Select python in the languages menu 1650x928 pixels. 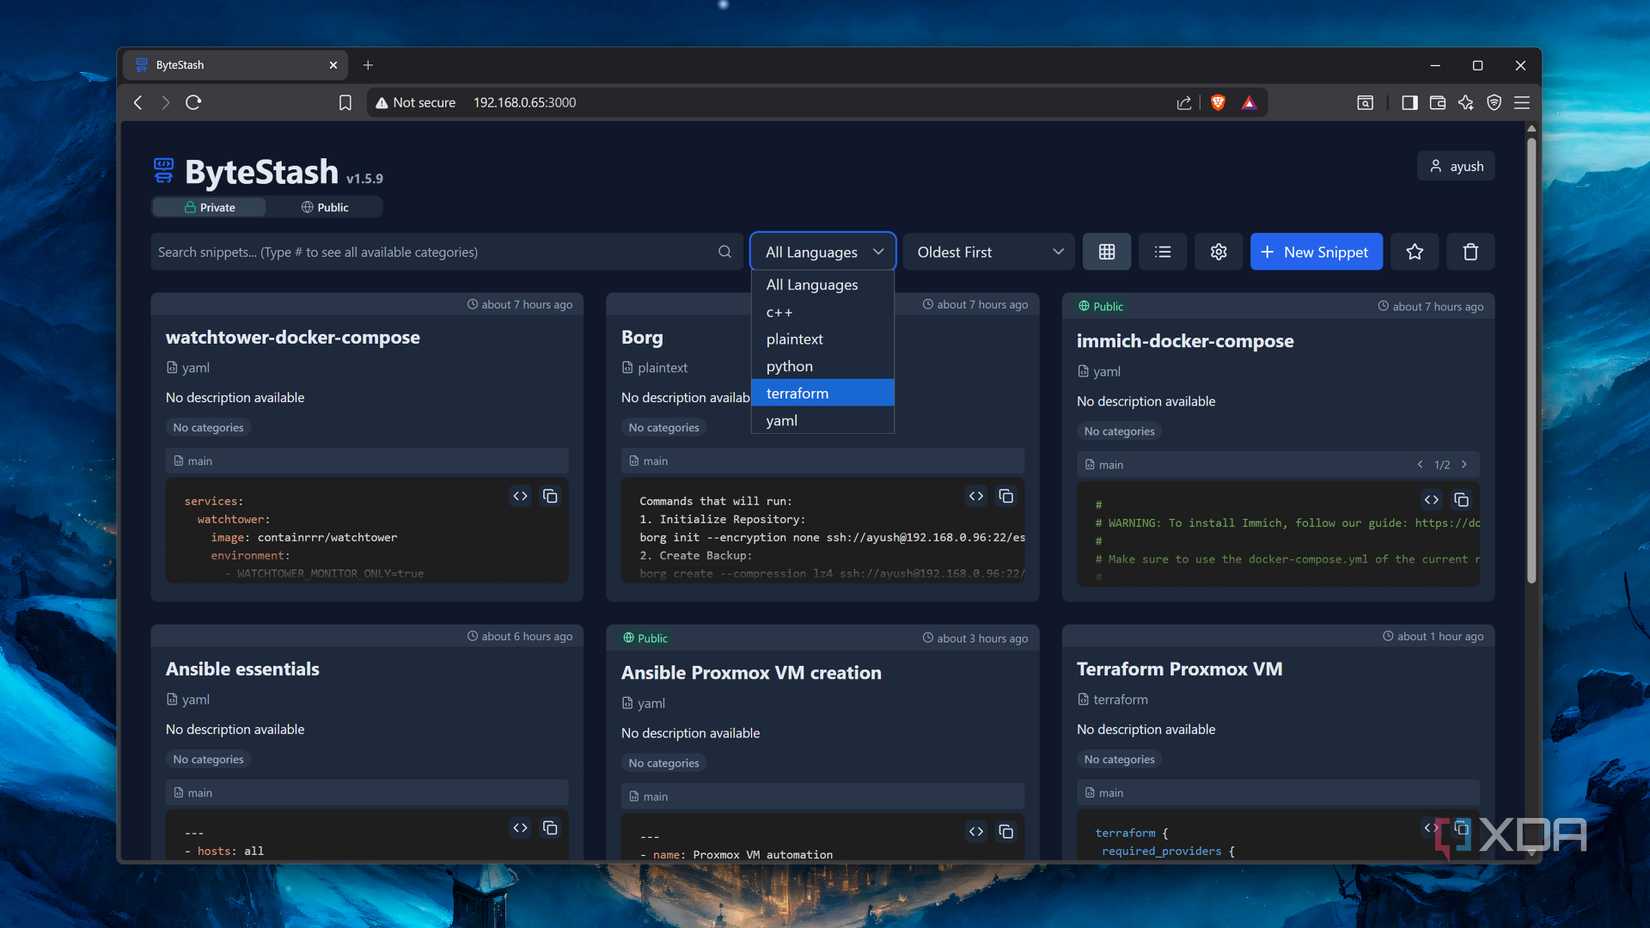point(789,366)
